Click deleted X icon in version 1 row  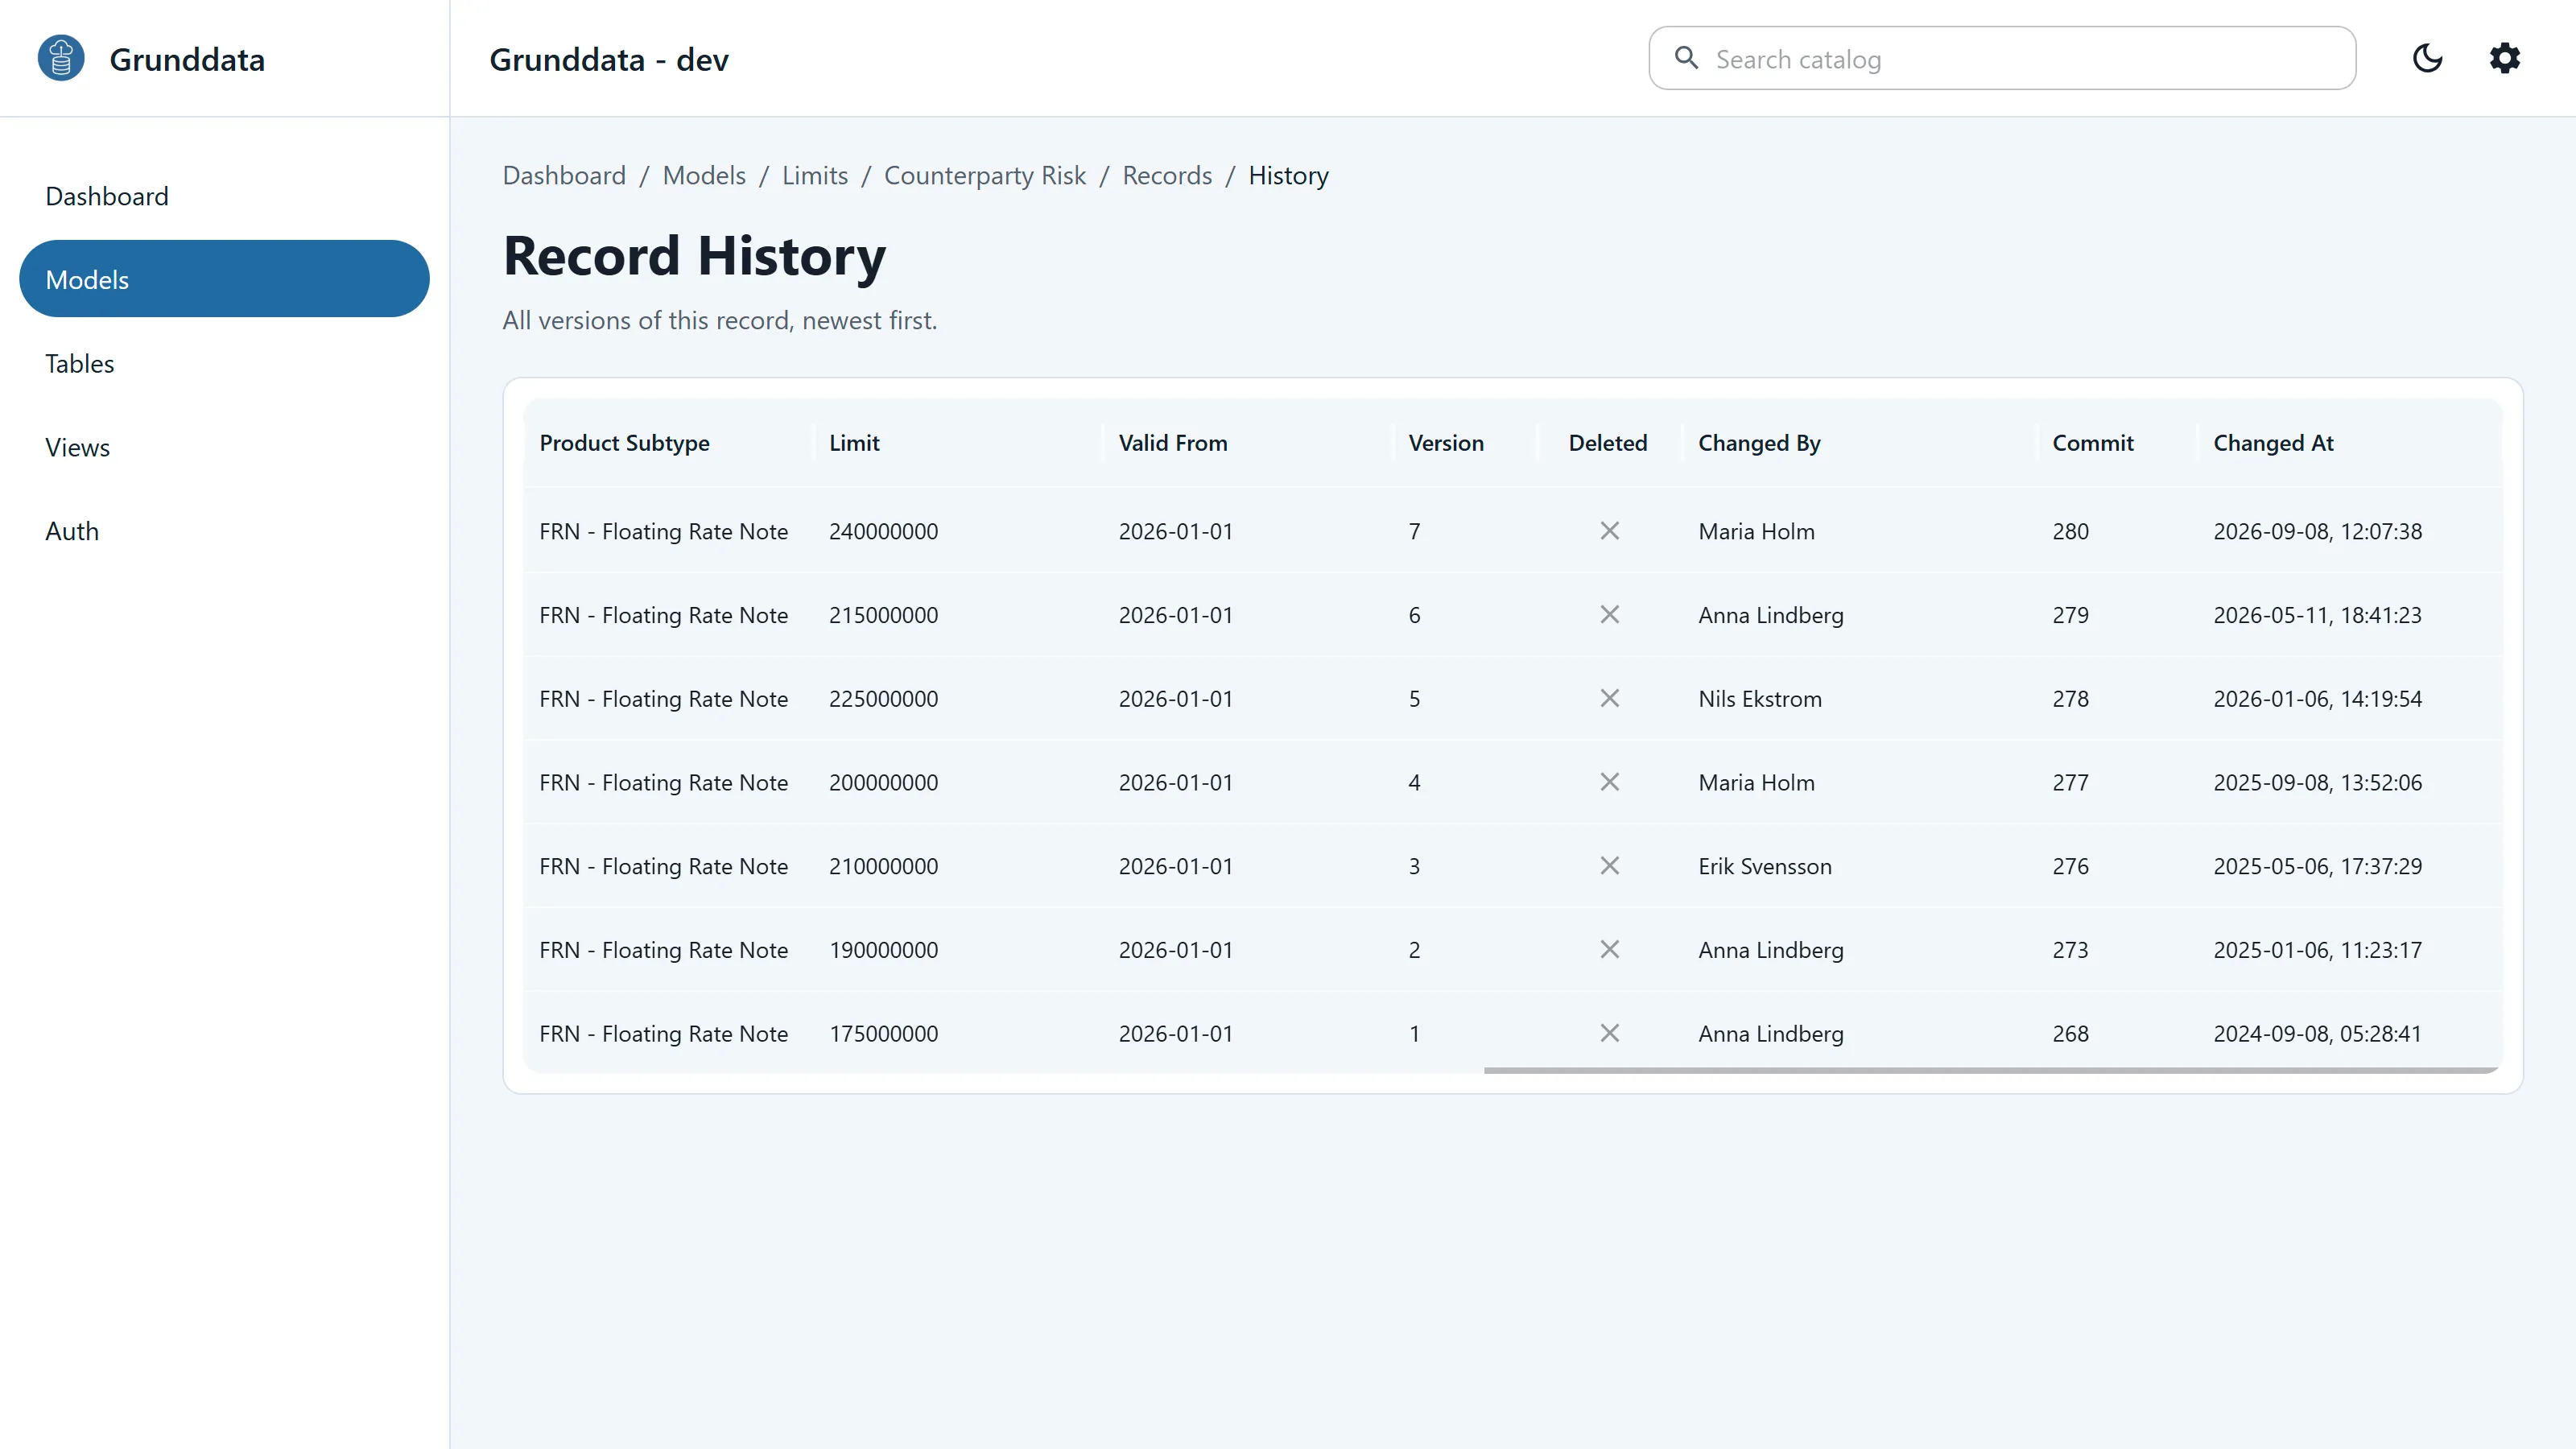[1609, 1033]
